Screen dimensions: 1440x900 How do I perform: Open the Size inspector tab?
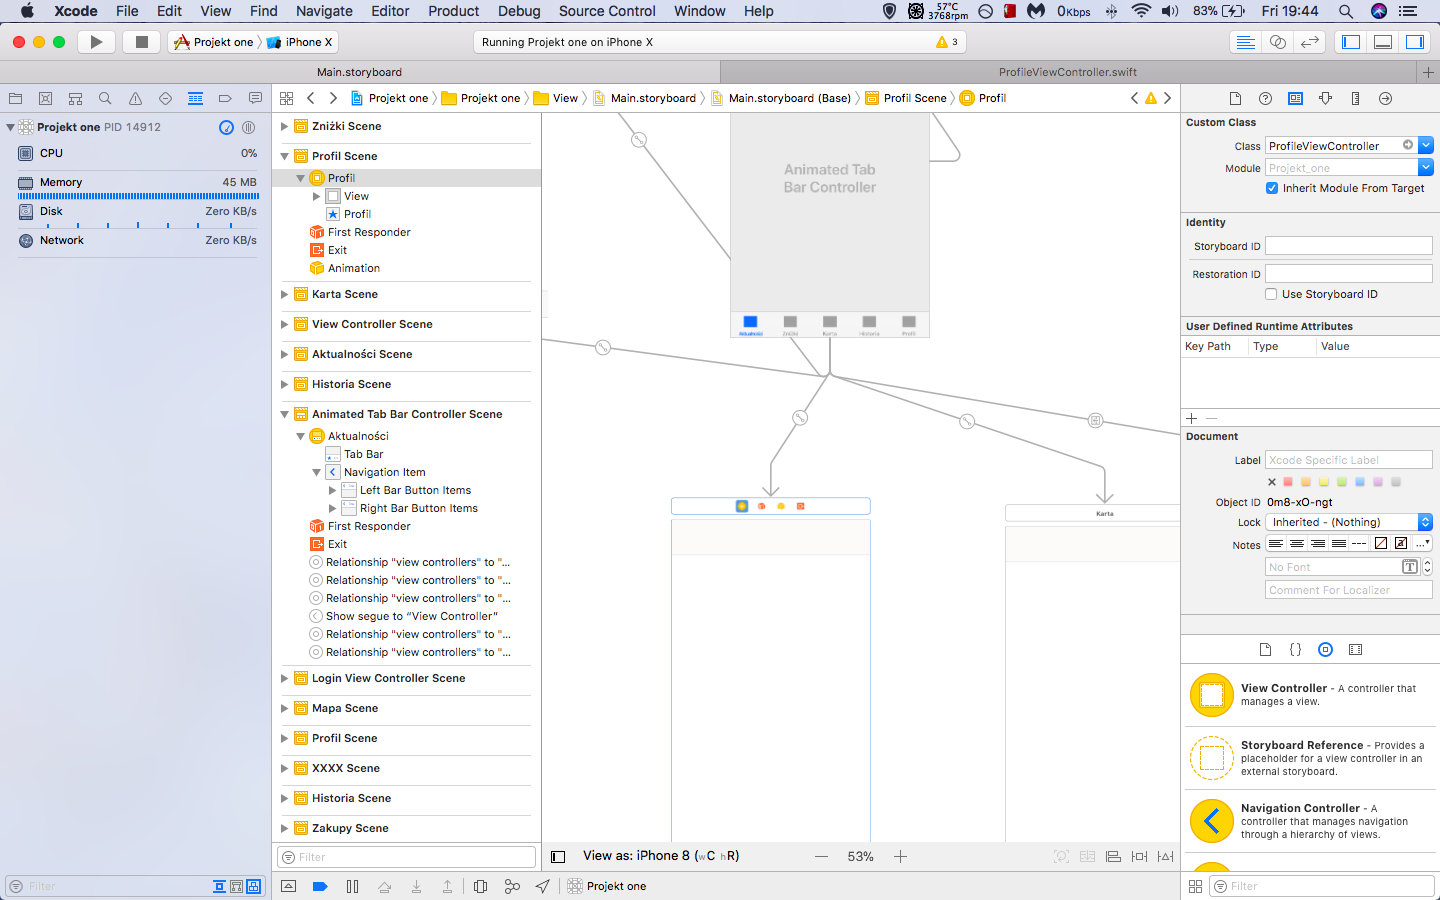coord(1355,98)
